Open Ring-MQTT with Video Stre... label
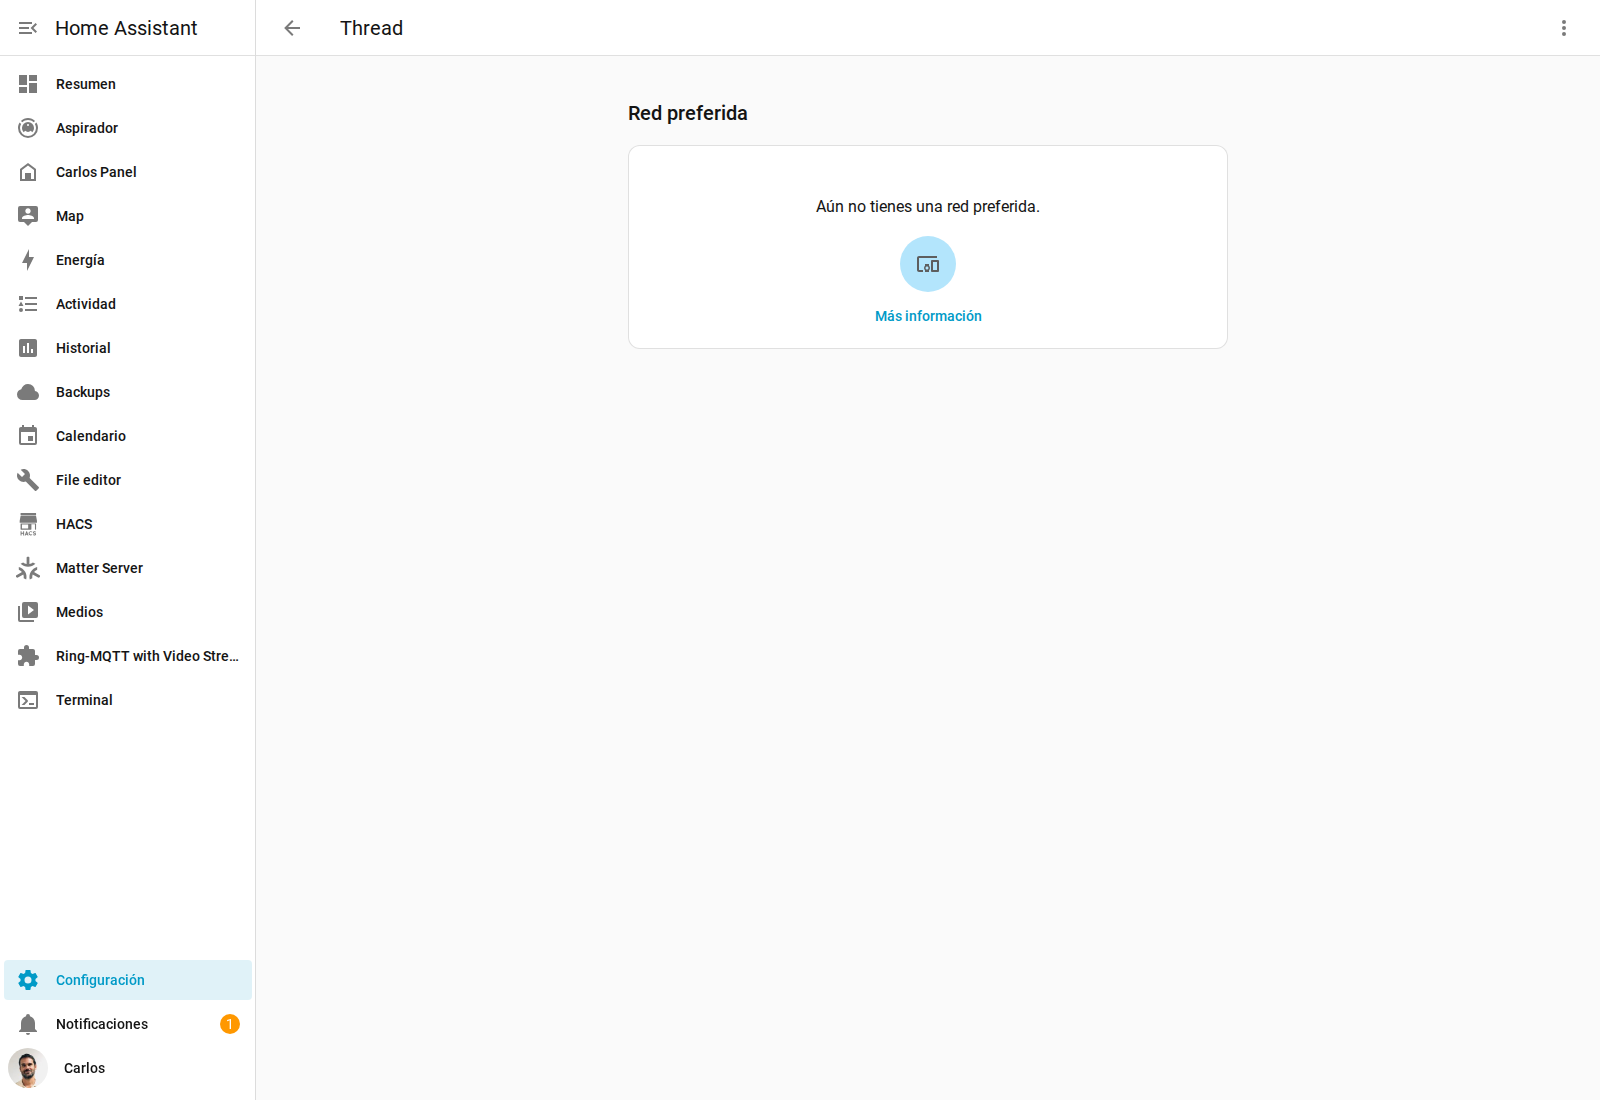This screenshot has width=1600, height=1100. [147, 656]
